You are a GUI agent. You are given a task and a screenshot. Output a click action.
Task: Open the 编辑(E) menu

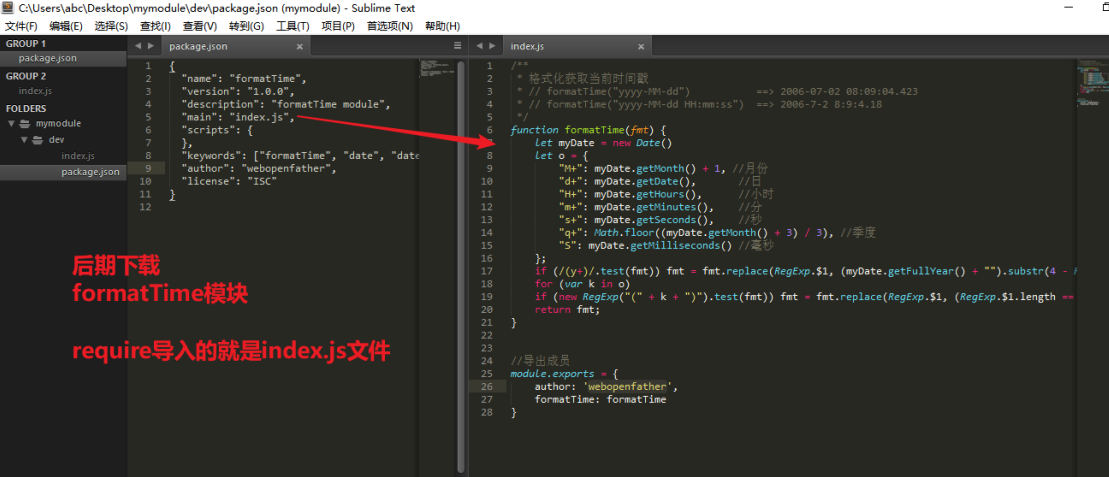(x=66, y=26)
